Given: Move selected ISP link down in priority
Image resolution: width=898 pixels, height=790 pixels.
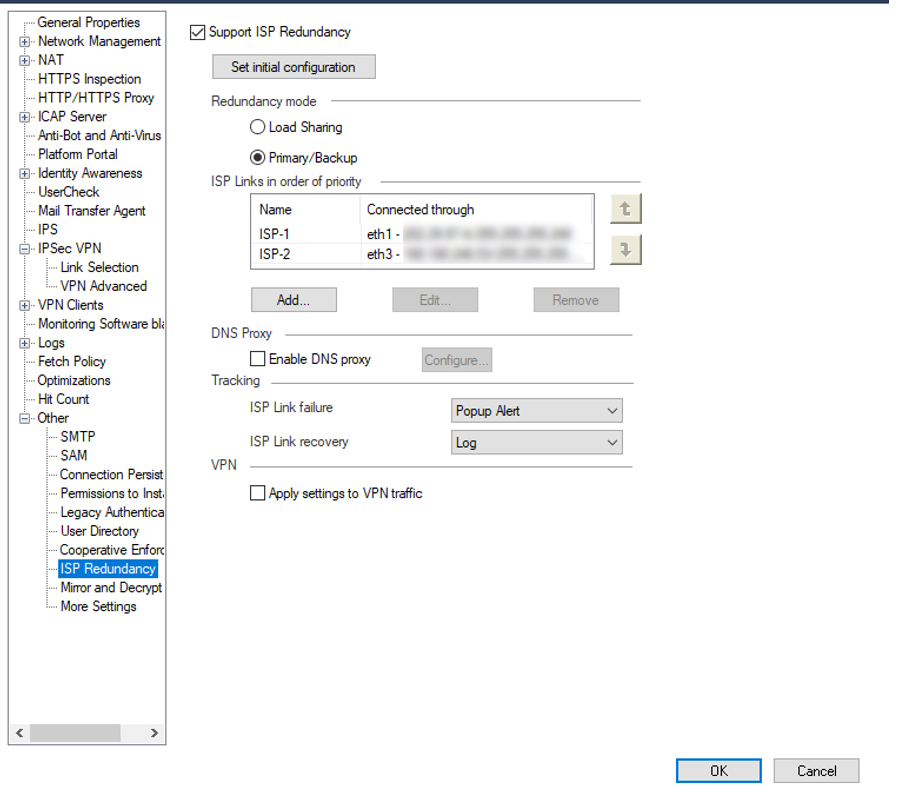Looking at the screenshot, I should pos(625,250).
